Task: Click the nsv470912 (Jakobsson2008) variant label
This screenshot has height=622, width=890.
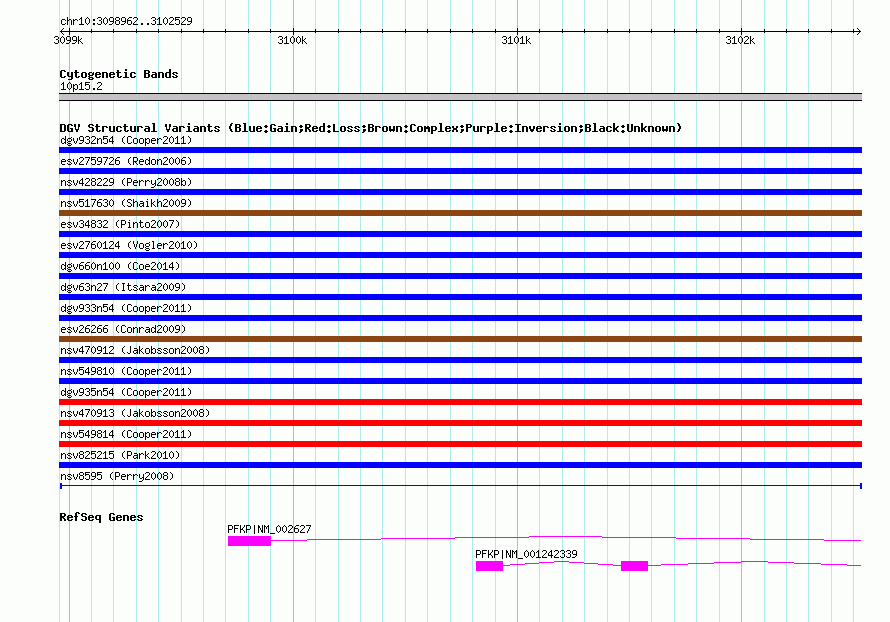Action: tap(135, 350)
